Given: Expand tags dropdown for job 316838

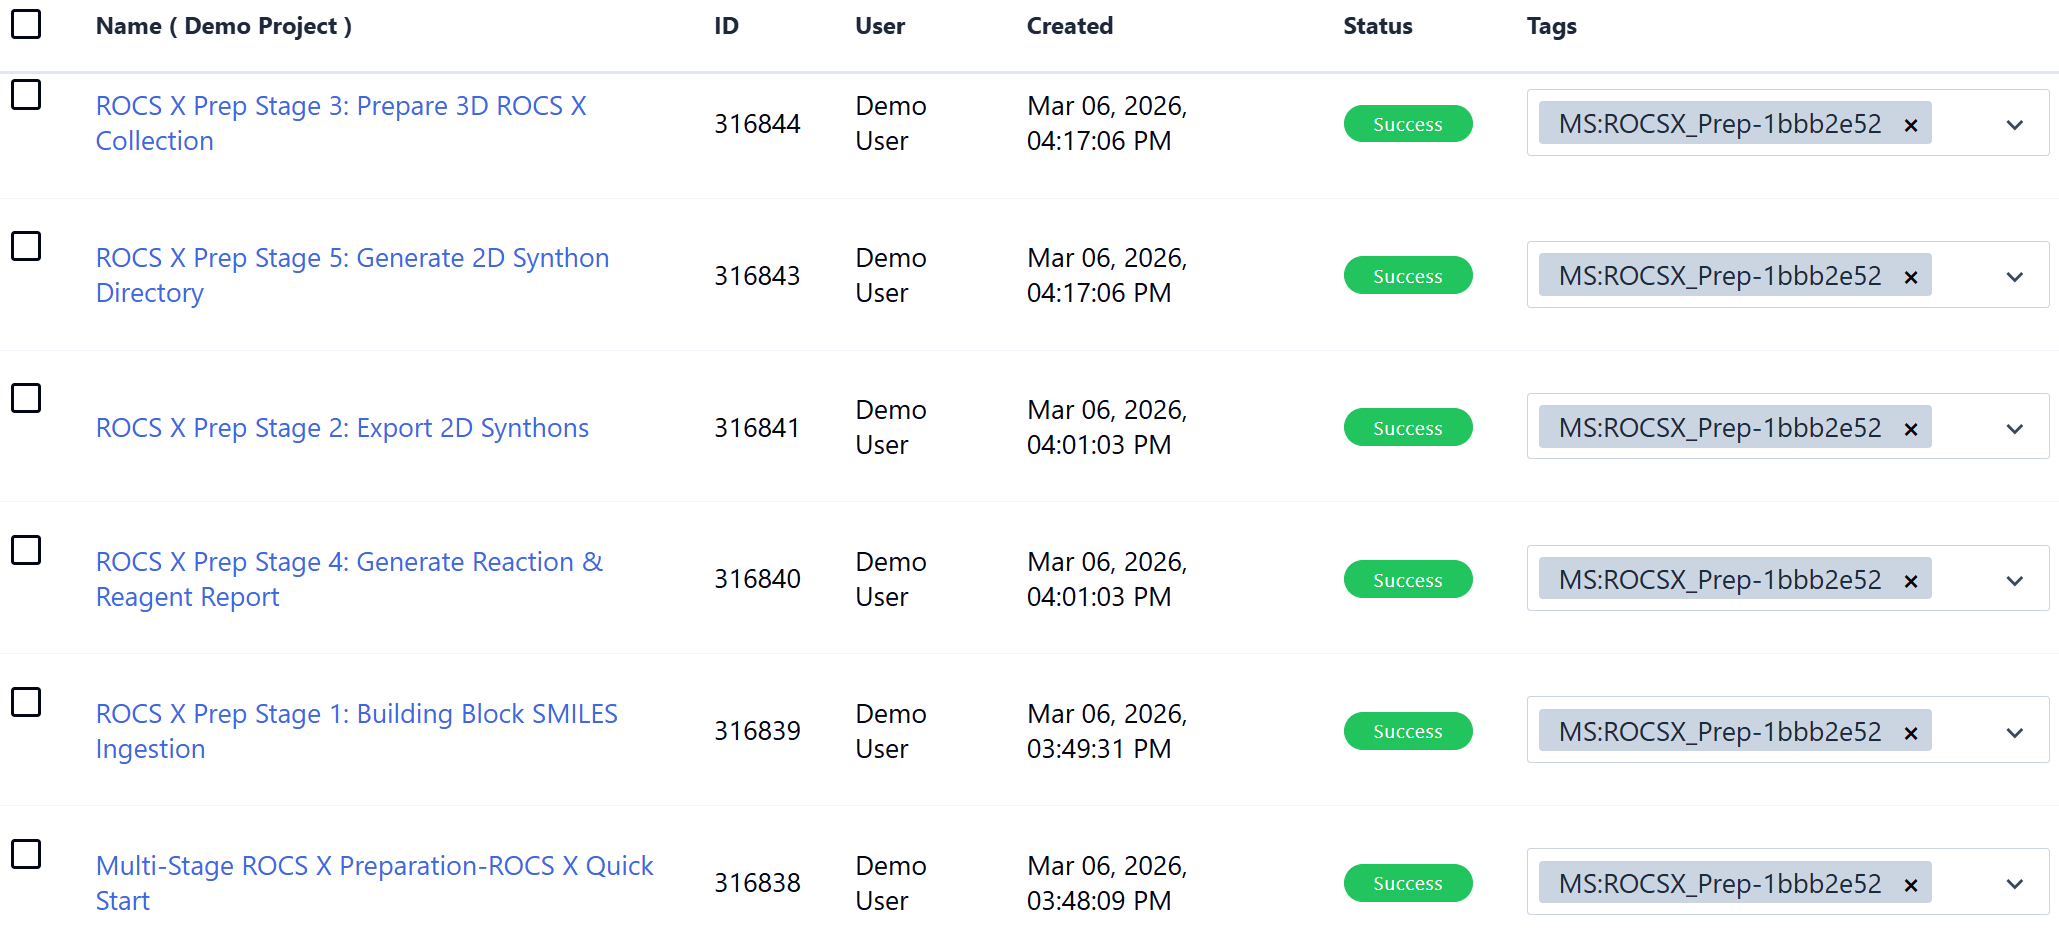Looking at the screenshot, I should [x=2014, y=885].
